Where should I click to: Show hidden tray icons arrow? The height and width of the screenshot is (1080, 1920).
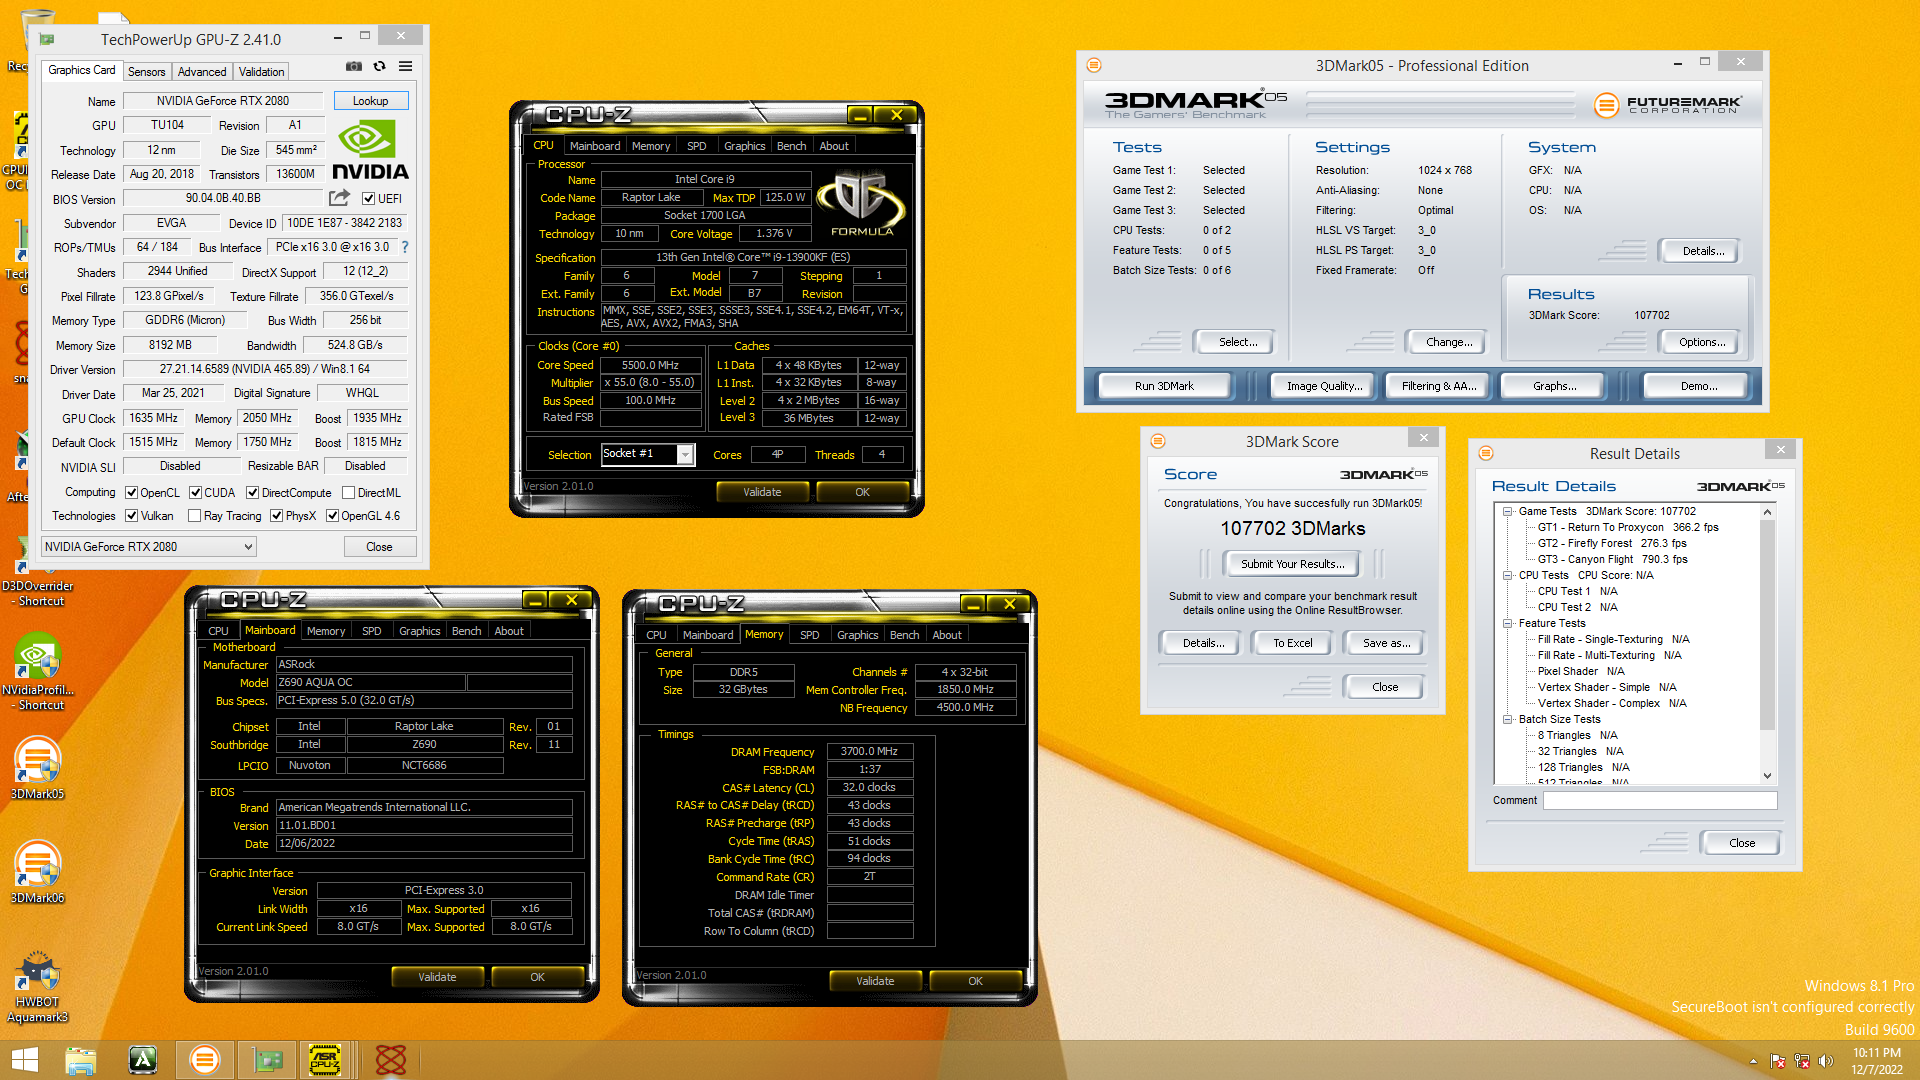click(x=1753, y=1061)
